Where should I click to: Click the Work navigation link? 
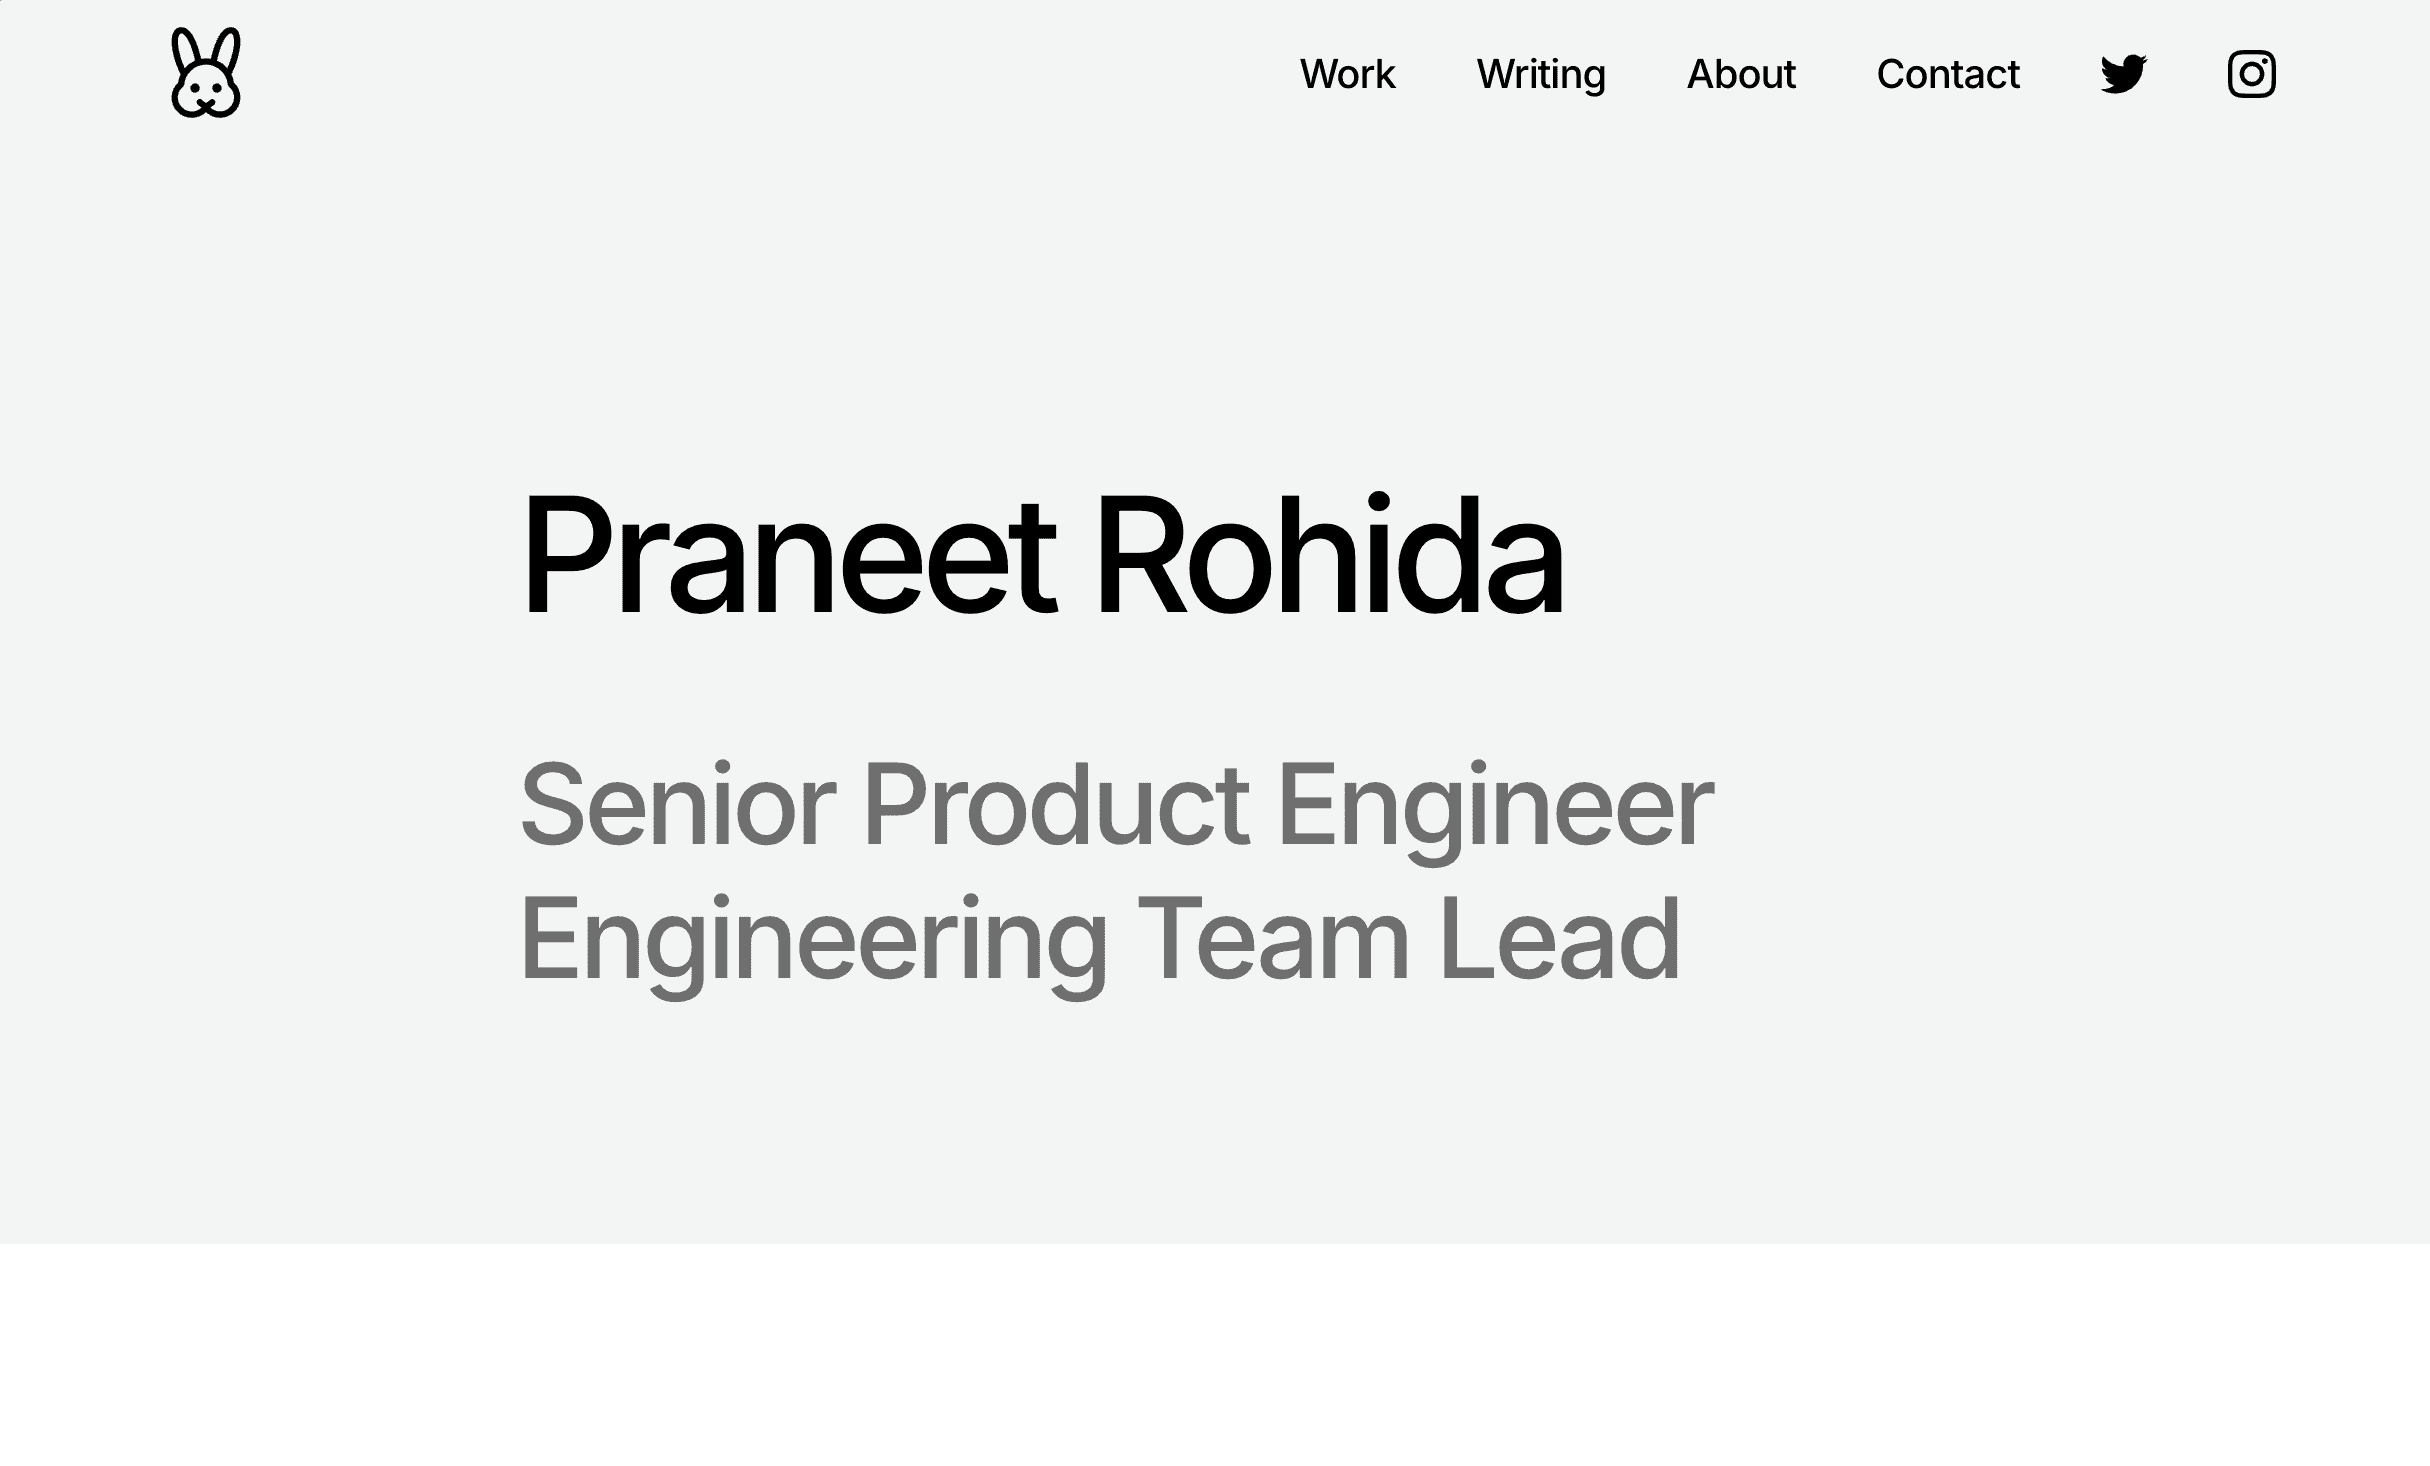coord(1347,74)
